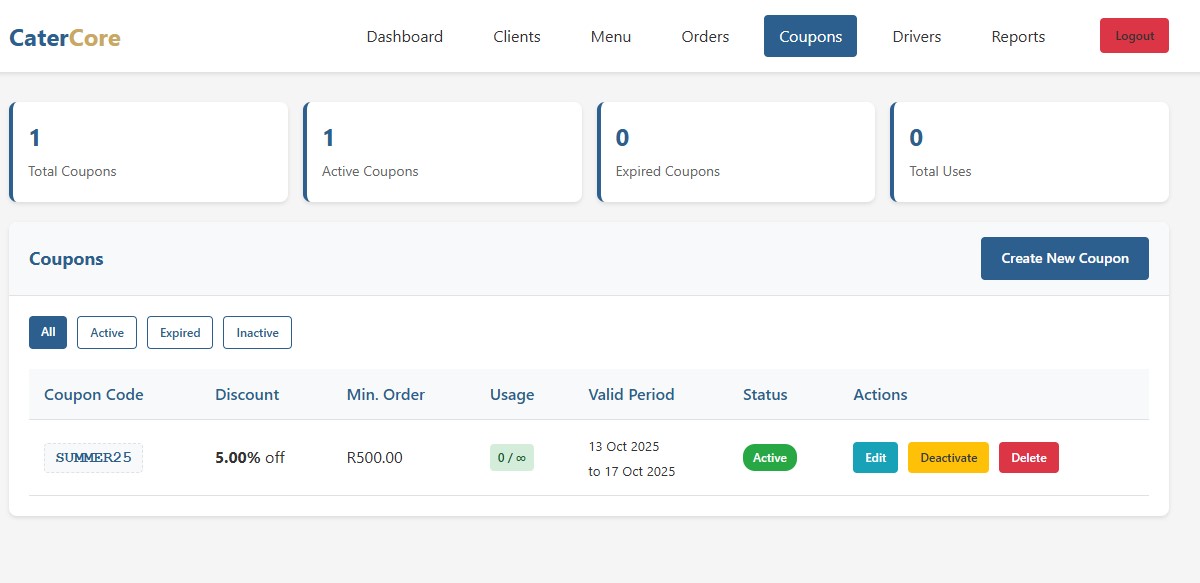1200x583 pixels.
Task: Open the Menu nav item
Action: point(610,36)
